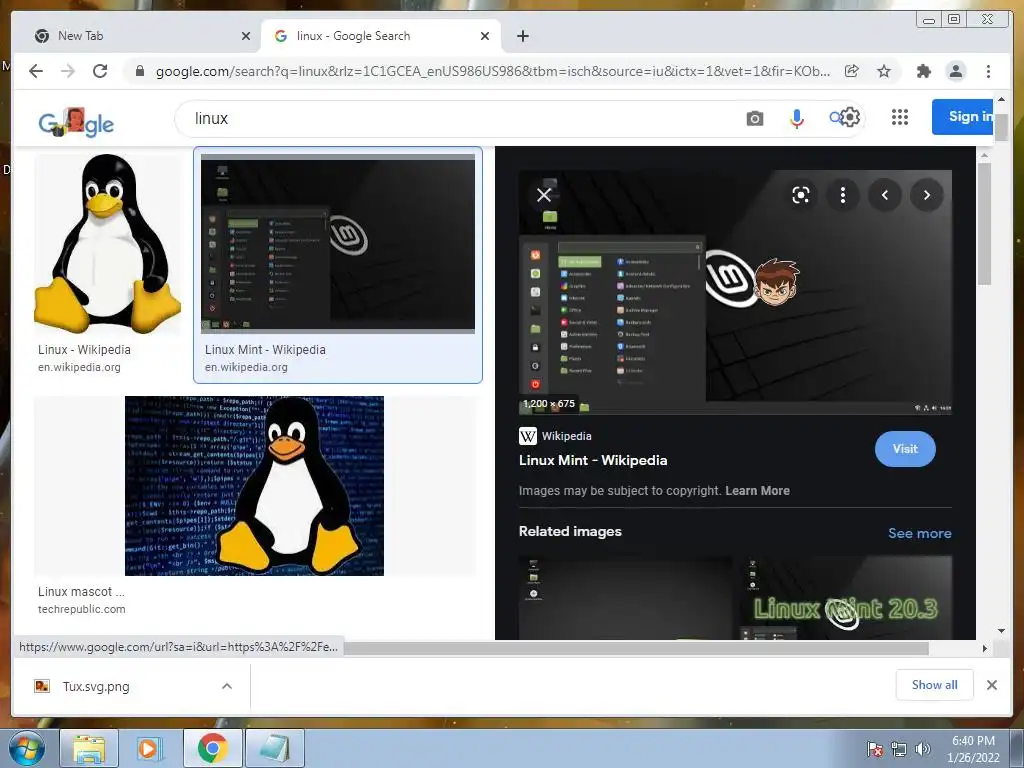Open the dark desktop related image

[x=625, y=598]
